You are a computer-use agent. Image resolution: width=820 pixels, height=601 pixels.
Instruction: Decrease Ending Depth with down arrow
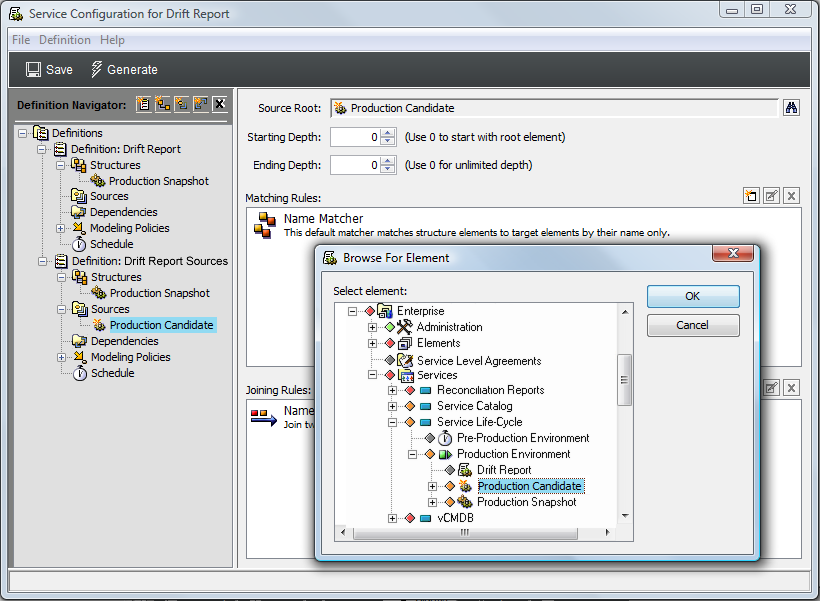[x=388, y=169]
